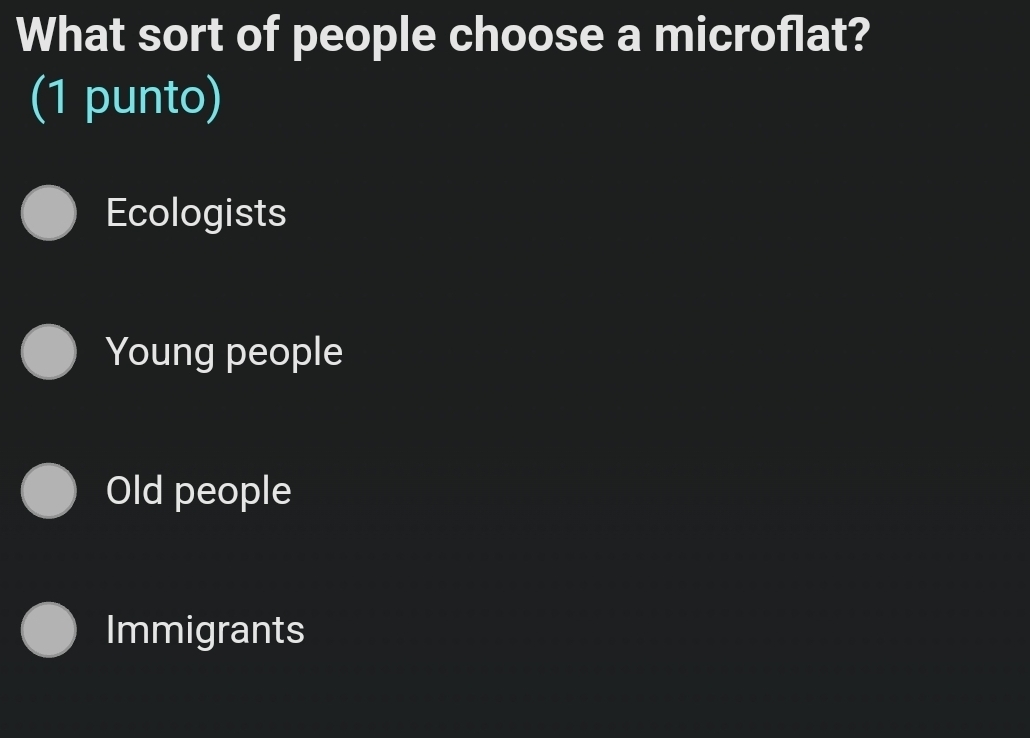Screen dimensions: 1030x738
Task: Pick the Old people radio button
Action: point(49,491)
